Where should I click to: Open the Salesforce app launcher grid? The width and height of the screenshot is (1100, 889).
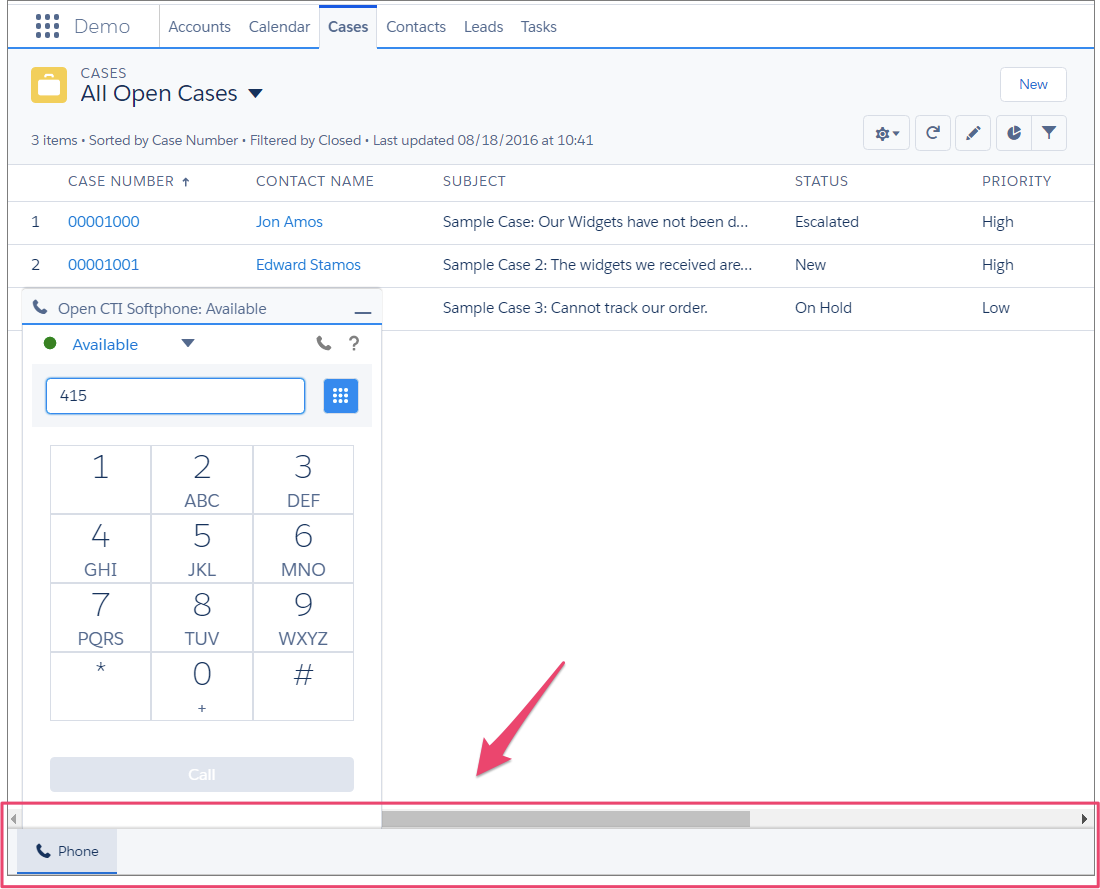point(47,25)
